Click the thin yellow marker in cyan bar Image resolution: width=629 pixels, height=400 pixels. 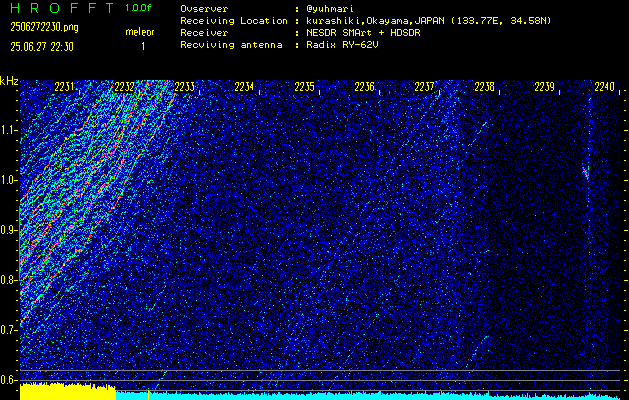point(148,395)
